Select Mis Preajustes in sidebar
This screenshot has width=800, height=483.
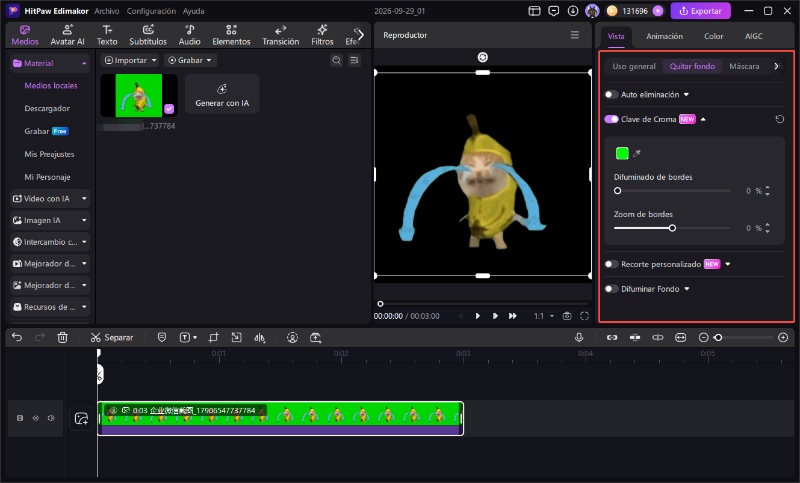coord(49,154)
